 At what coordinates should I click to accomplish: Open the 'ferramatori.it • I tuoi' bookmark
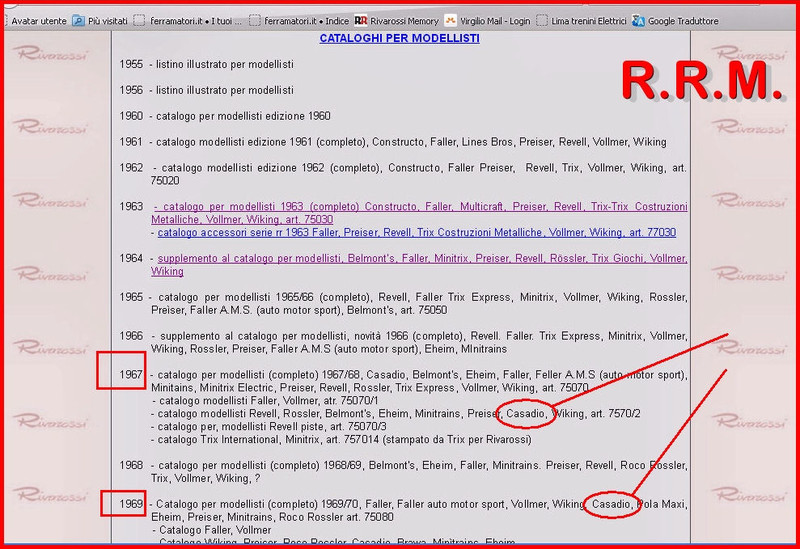195,21
